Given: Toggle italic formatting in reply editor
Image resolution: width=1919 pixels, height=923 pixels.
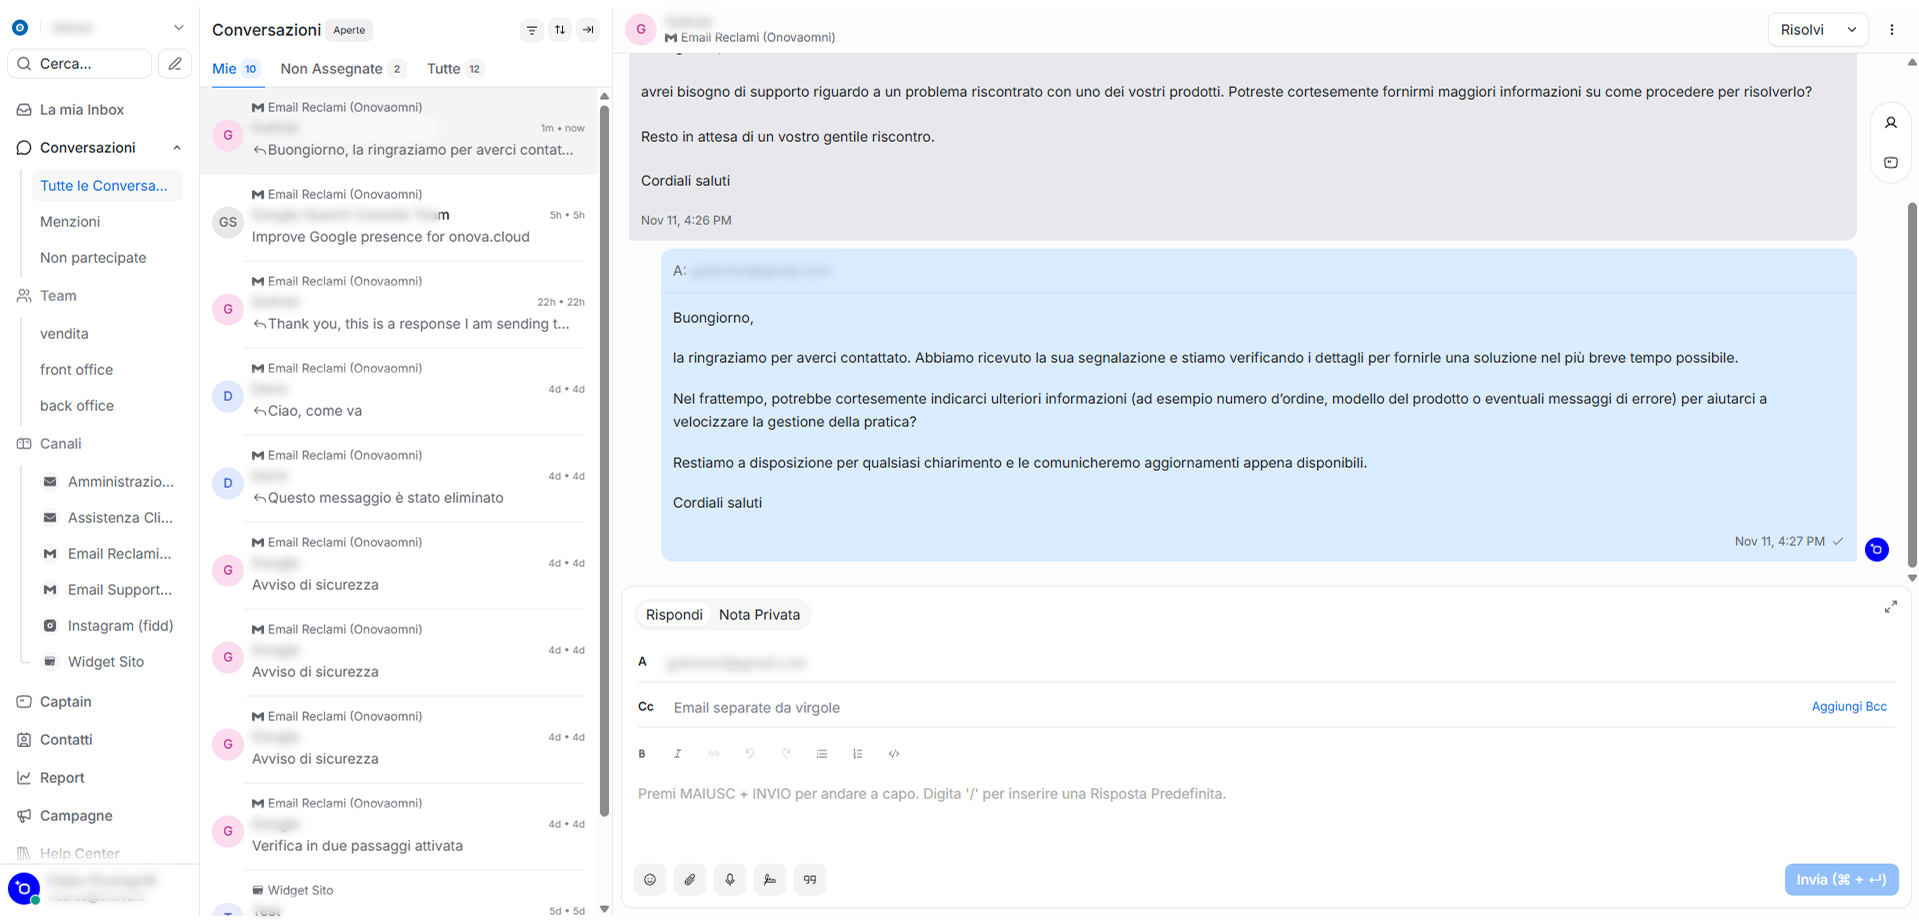Looking at the screenshot, I should pos(678,754).
